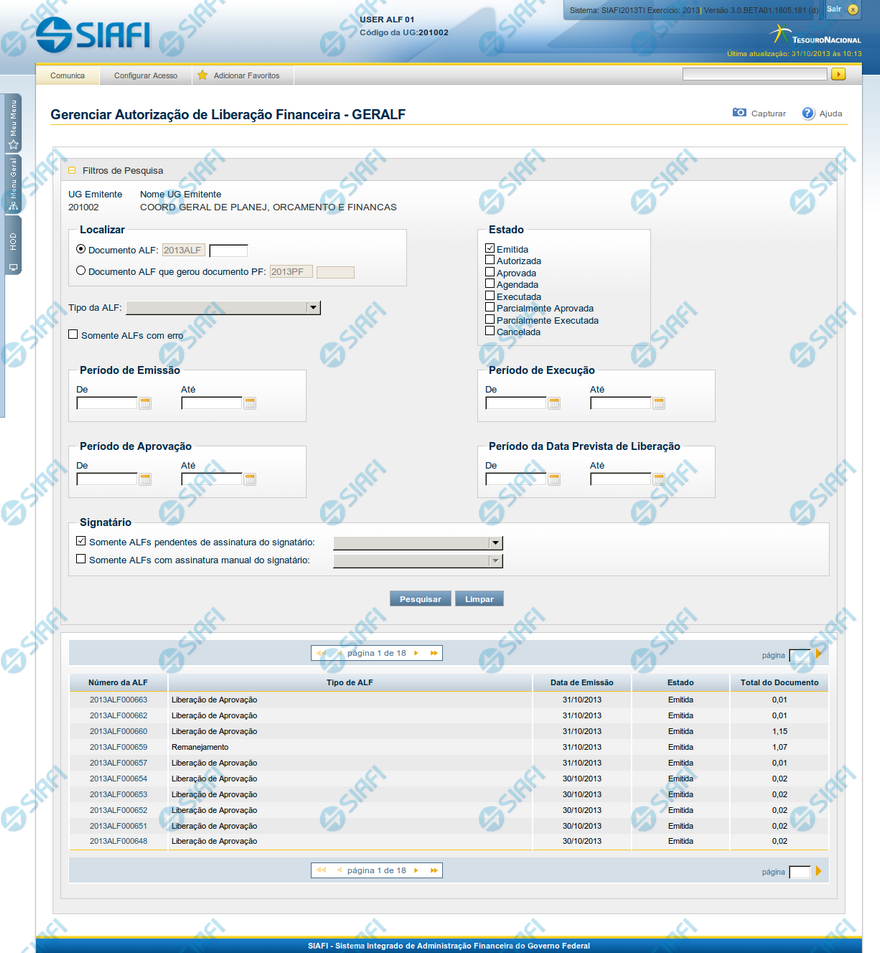Open the Tipo da ALF dropdown
Viewport: 880px width, 953px height.
click(x=313, y=308)
